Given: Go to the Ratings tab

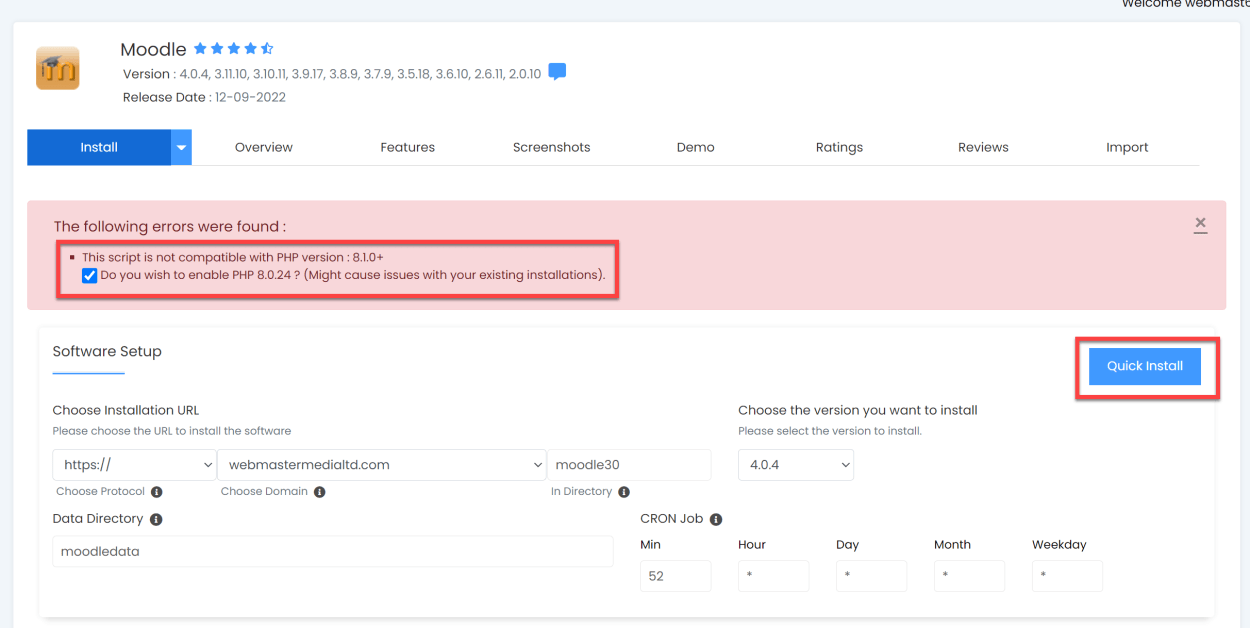Looking at the screenshot, I should [839, 147].
